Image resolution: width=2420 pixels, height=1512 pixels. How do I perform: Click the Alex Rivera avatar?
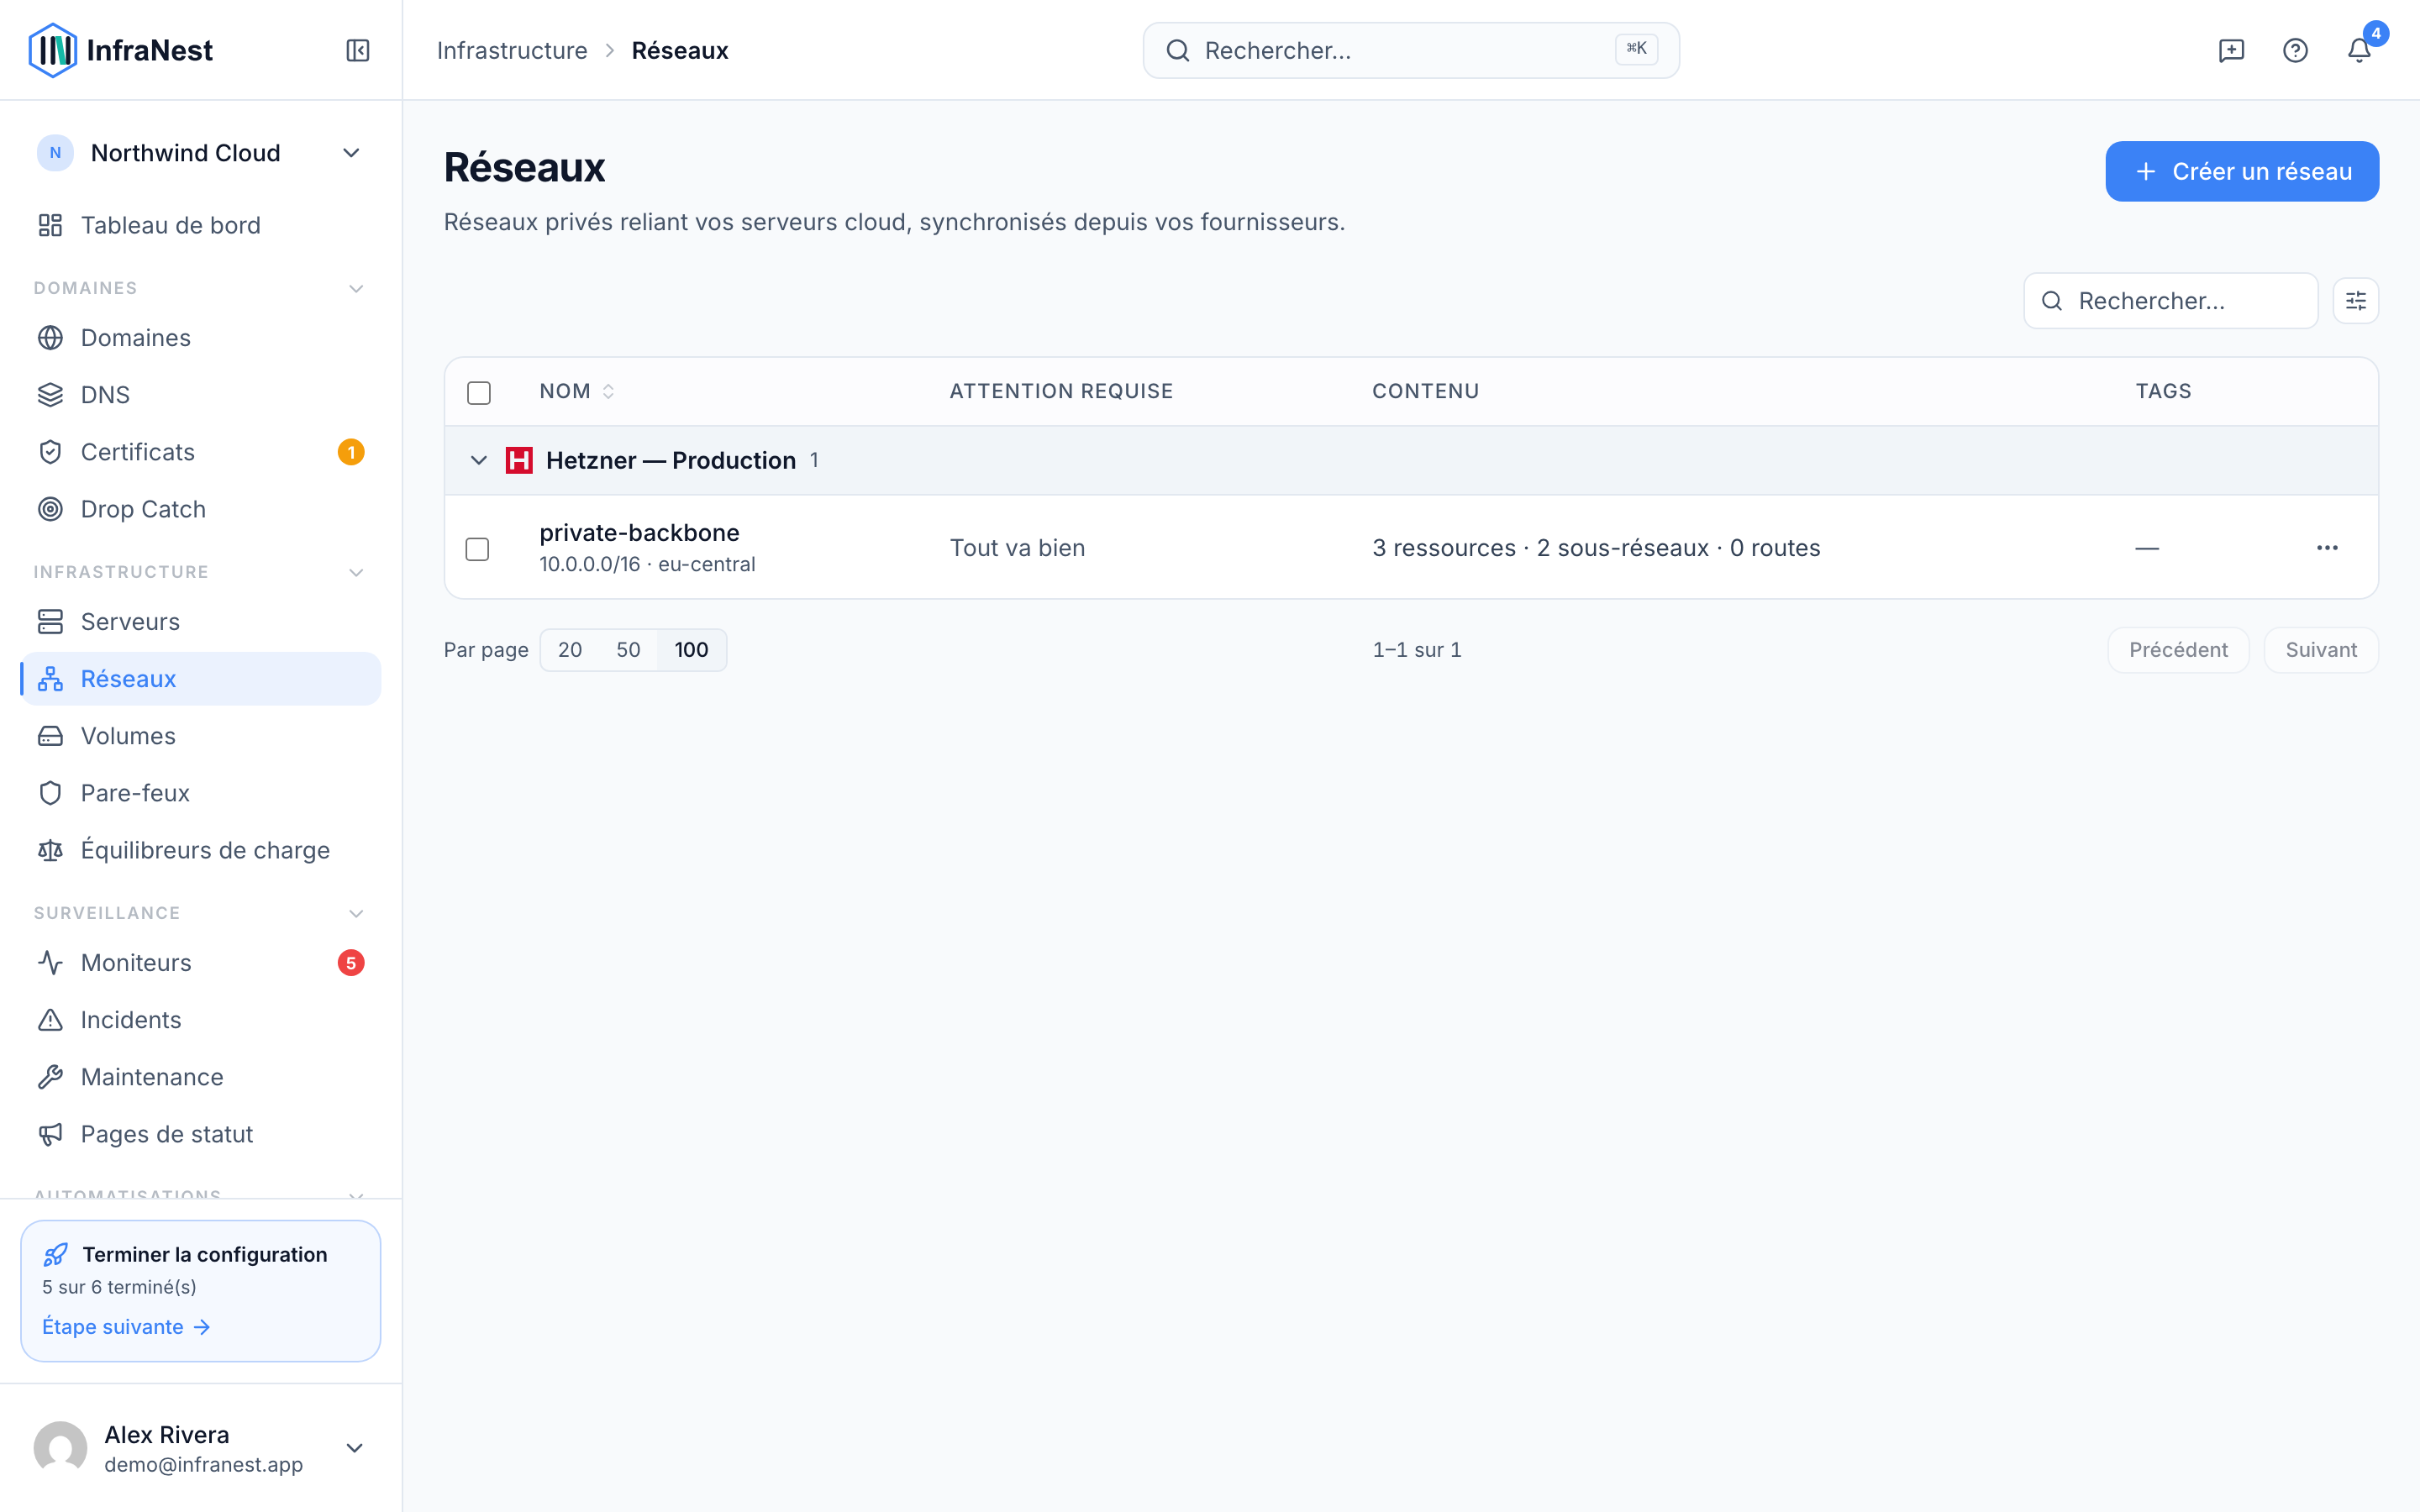pyautogui.click(x=60, y=1448)
